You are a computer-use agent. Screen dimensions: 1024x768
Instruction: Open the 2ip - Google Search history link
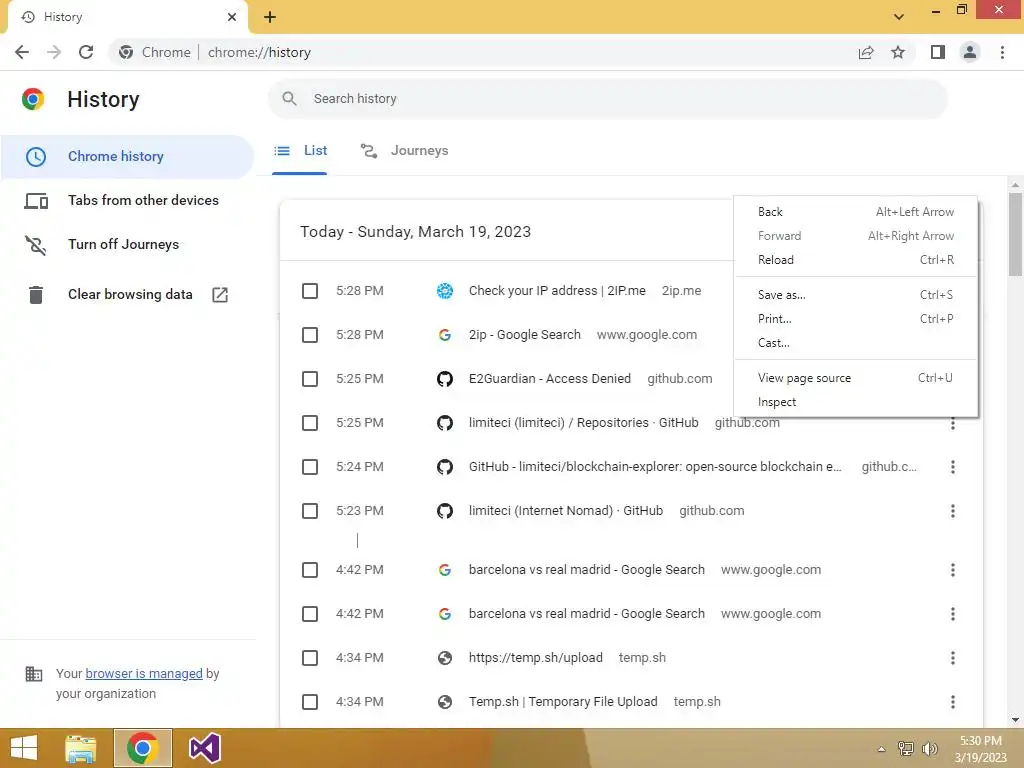(x=524, y=335)
